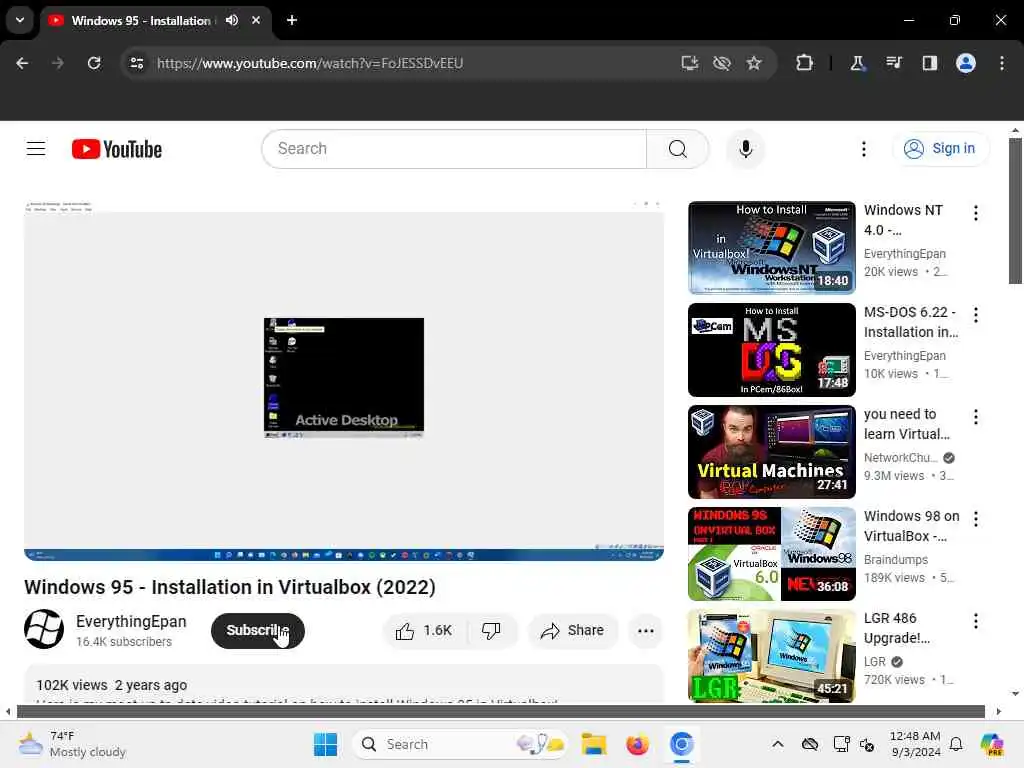Dislike the video with thumbs down

[x=491, y=631]
